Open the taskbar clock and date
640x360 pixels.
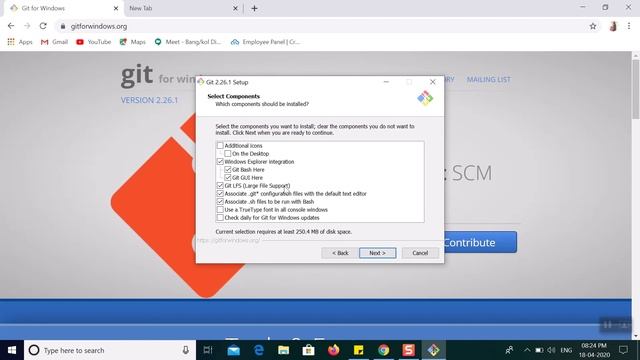594,350
